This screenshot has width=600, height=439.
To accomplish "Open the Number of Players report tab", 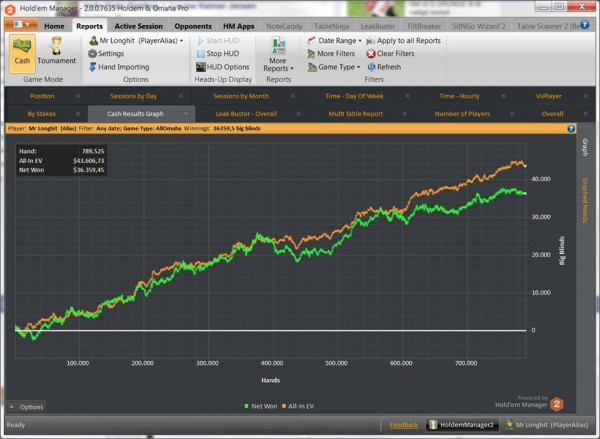I will tap(462, 114).
